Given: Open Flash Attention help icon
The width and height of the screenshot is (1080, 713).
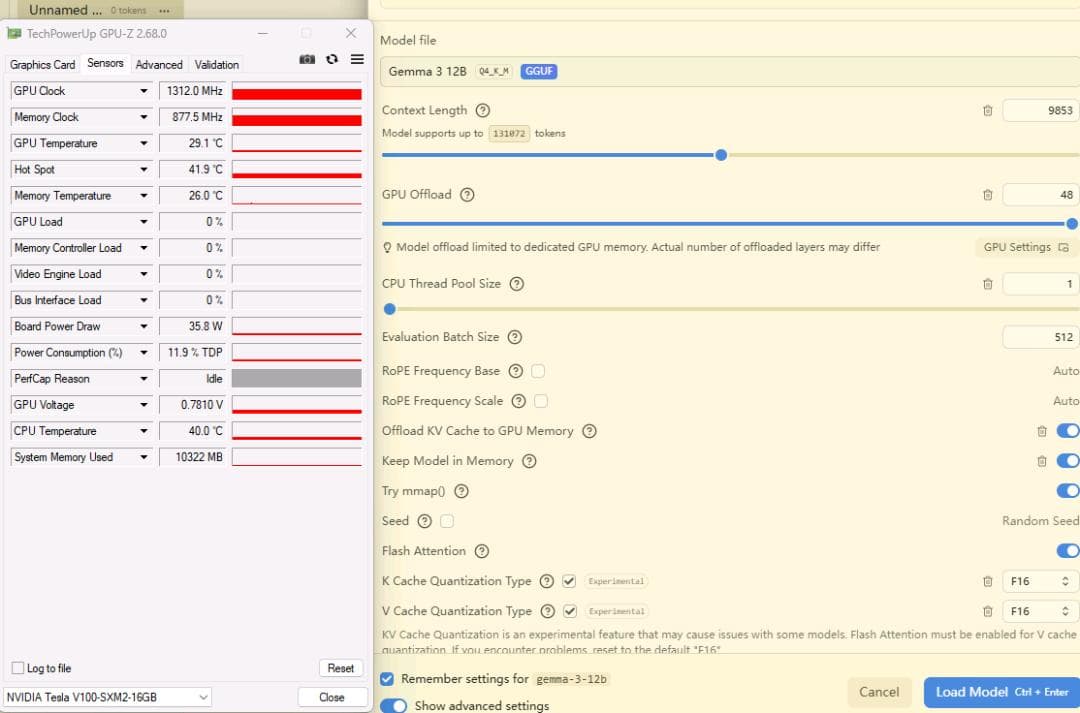Looking at the screenshot, I should click(482, 551).
